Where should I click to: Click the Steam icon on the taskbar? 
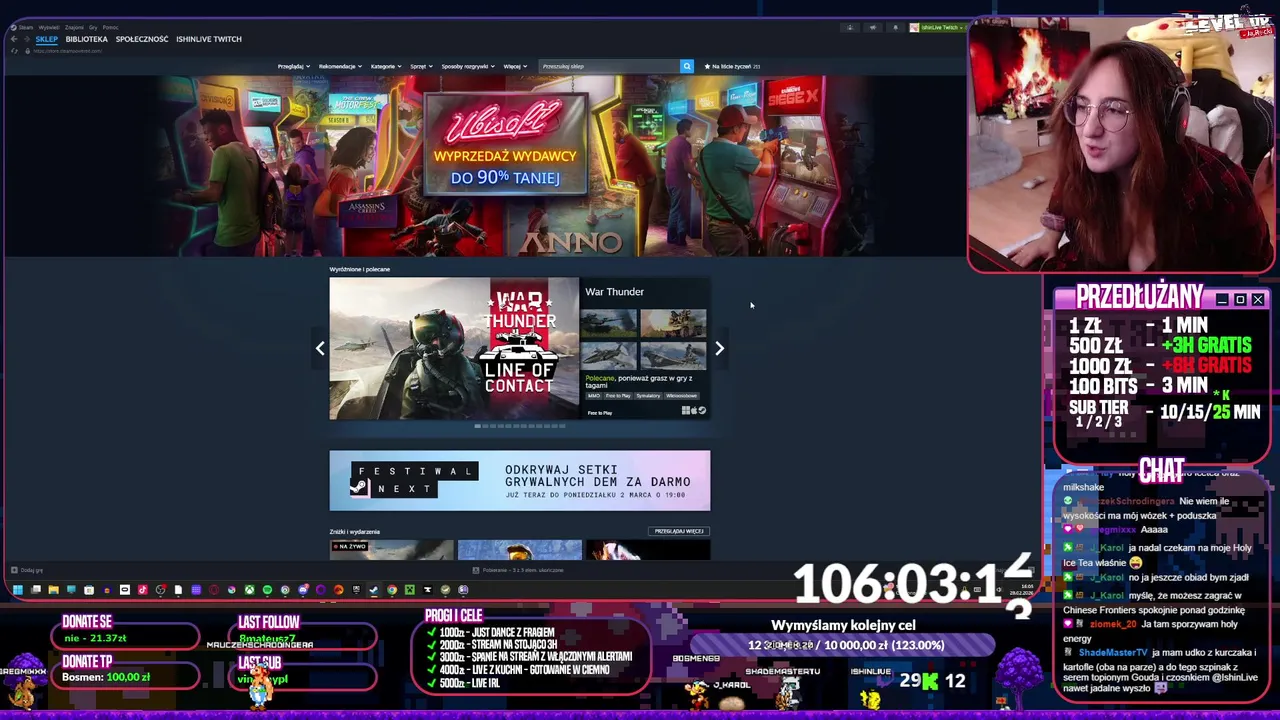[x=373, y=590]
